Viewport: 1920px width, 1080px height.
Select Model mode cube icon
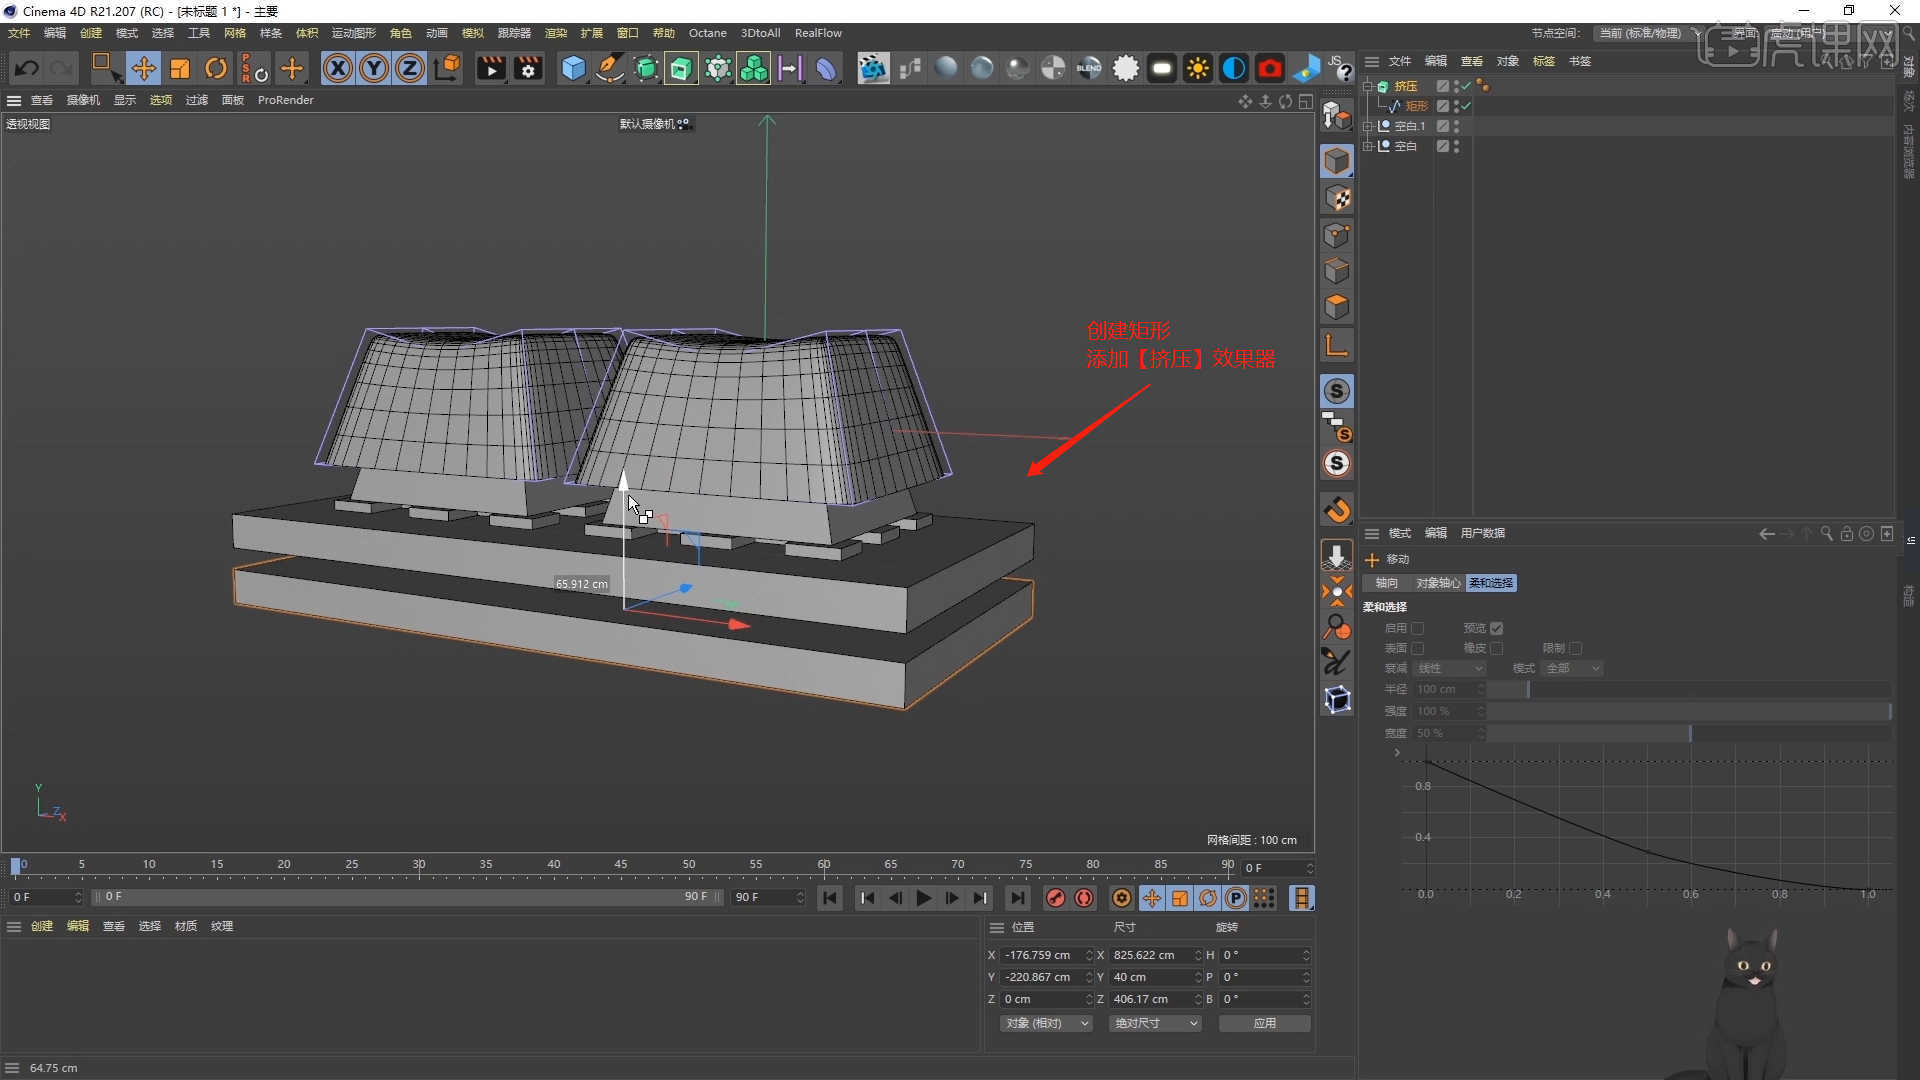point(1337,161)
